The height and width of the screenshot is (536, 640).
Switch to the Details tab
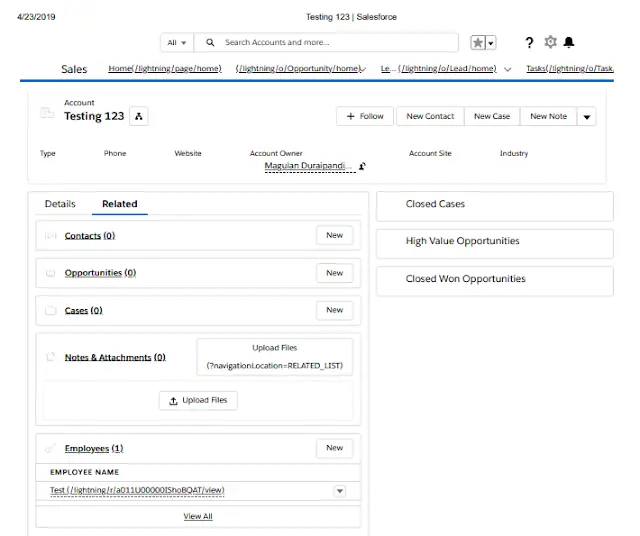[60, 204]
